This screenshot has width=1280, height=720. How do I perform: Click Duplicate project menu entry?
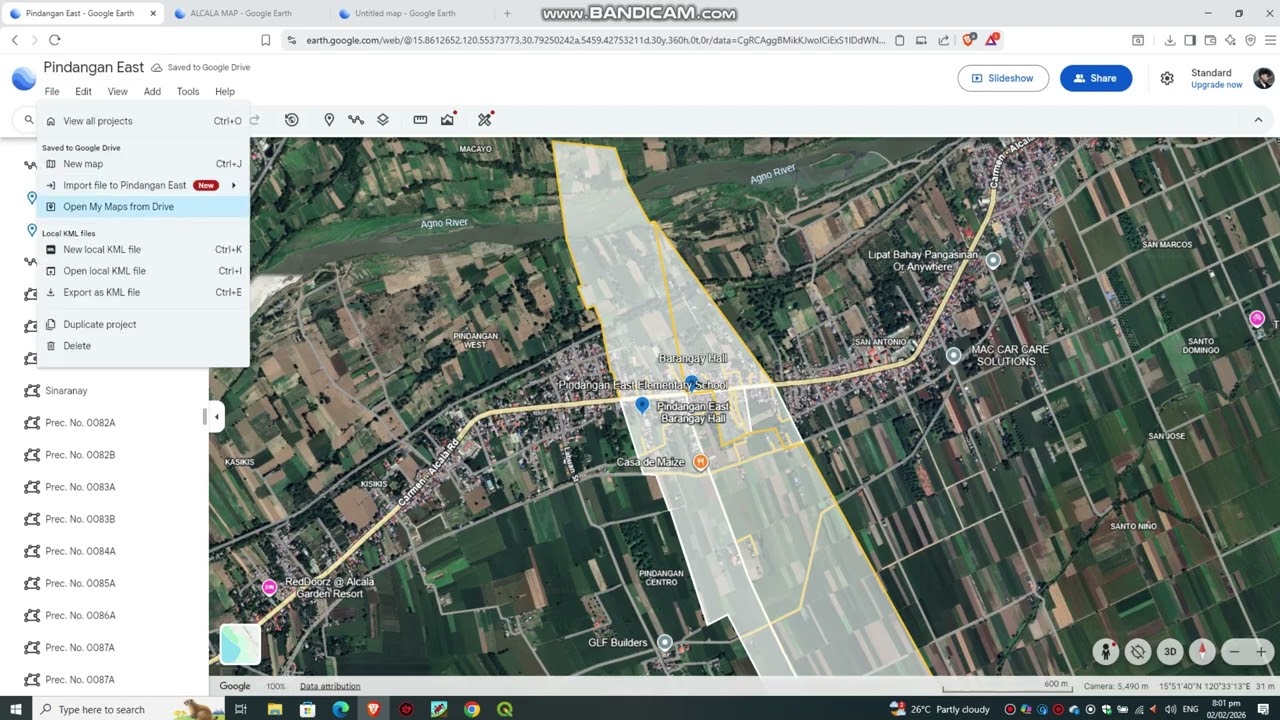(143, 324)
